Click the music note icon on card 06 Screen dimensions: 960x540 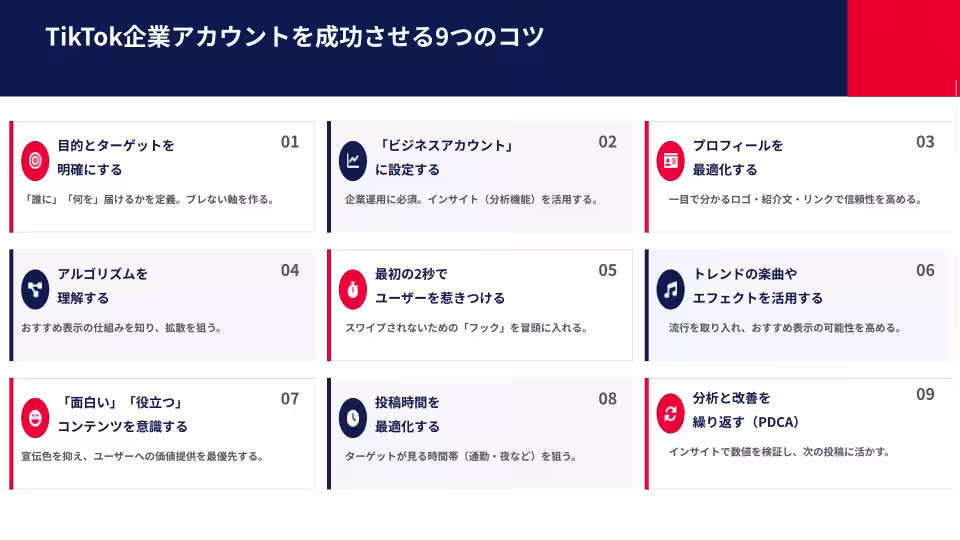click(x=670, y=289)
